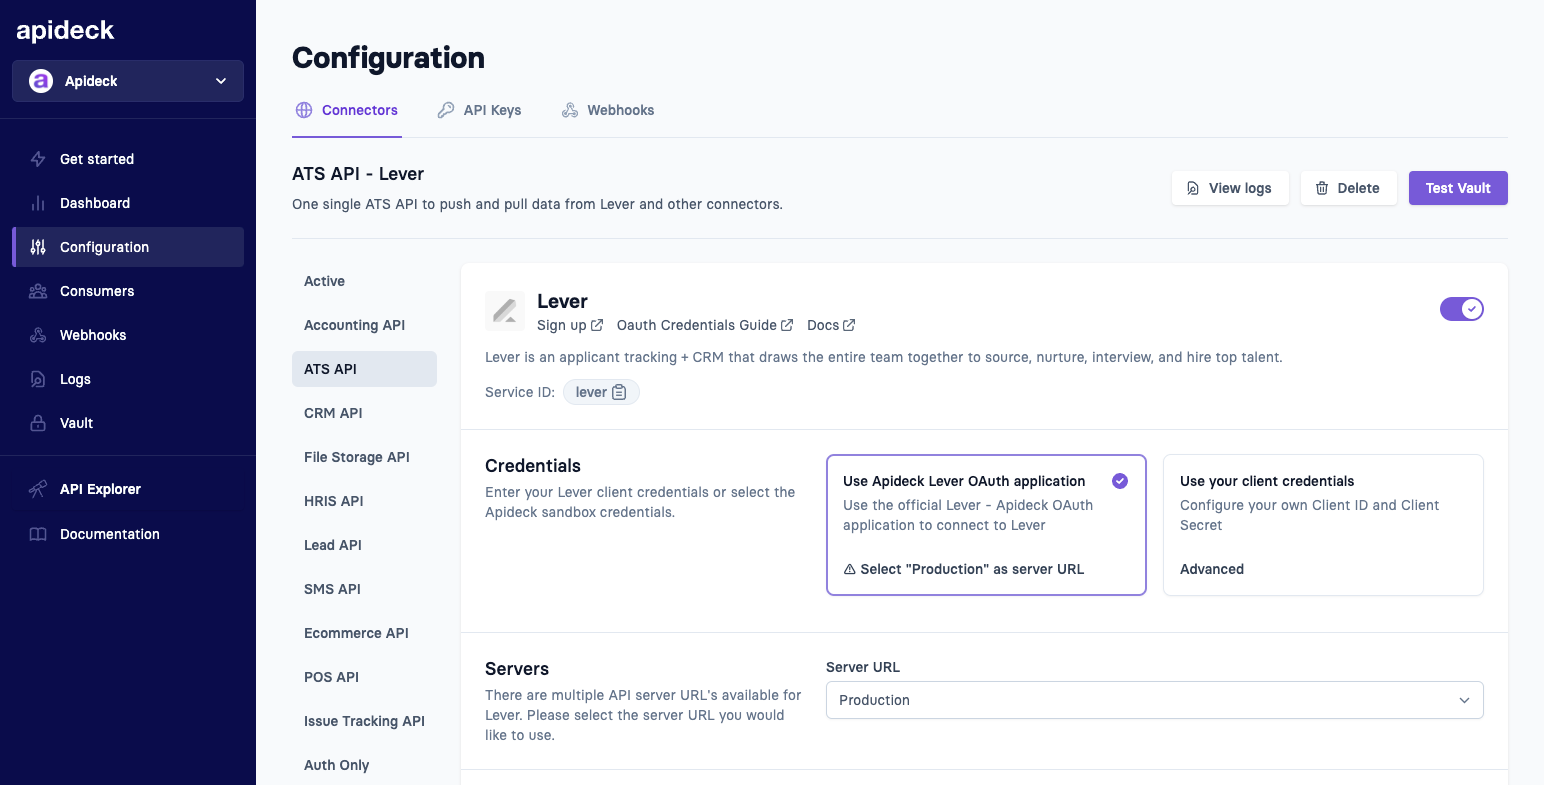Select the Issue Tracking API category
Viewport: 1544px width, 785px height.
364,721
